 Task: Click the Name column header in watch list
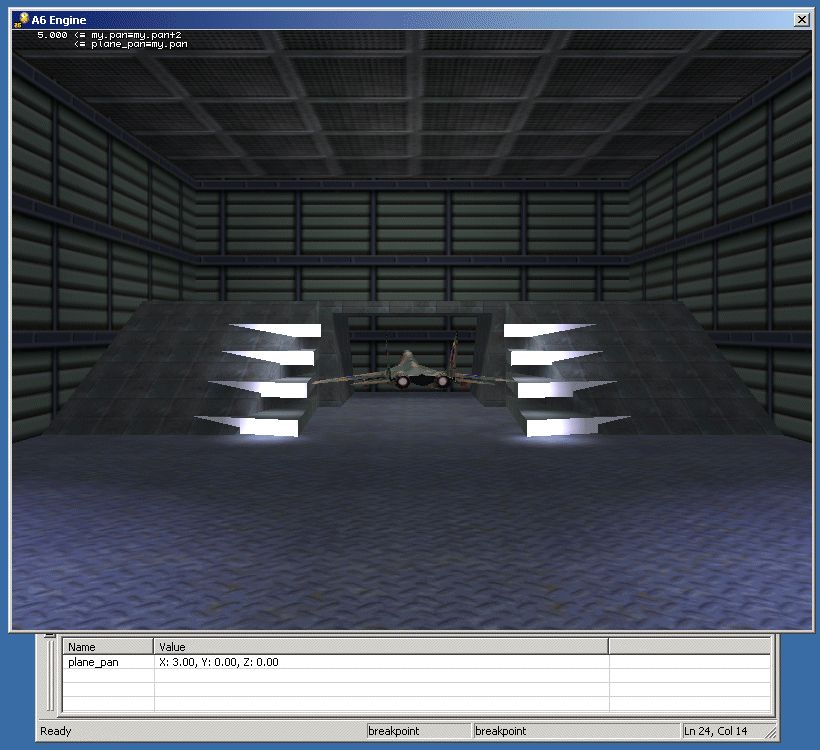108,647
